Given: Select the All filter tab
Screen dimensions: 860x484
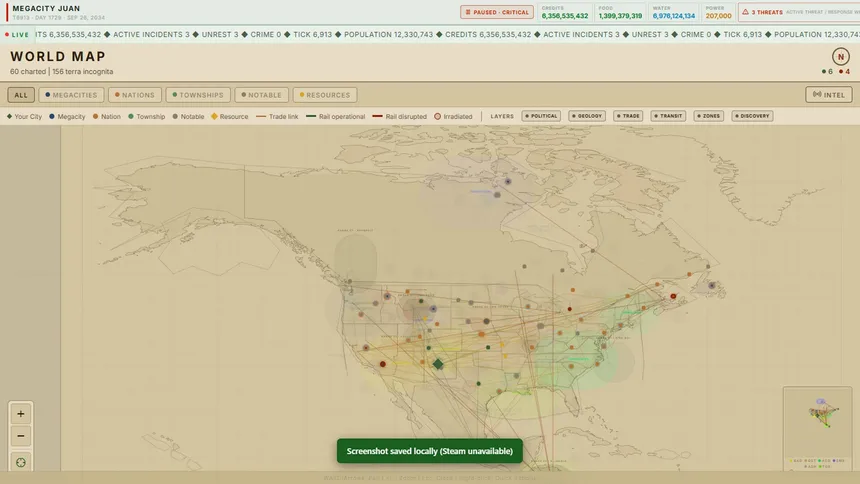Looking at the screenshot, I should 21,95.
